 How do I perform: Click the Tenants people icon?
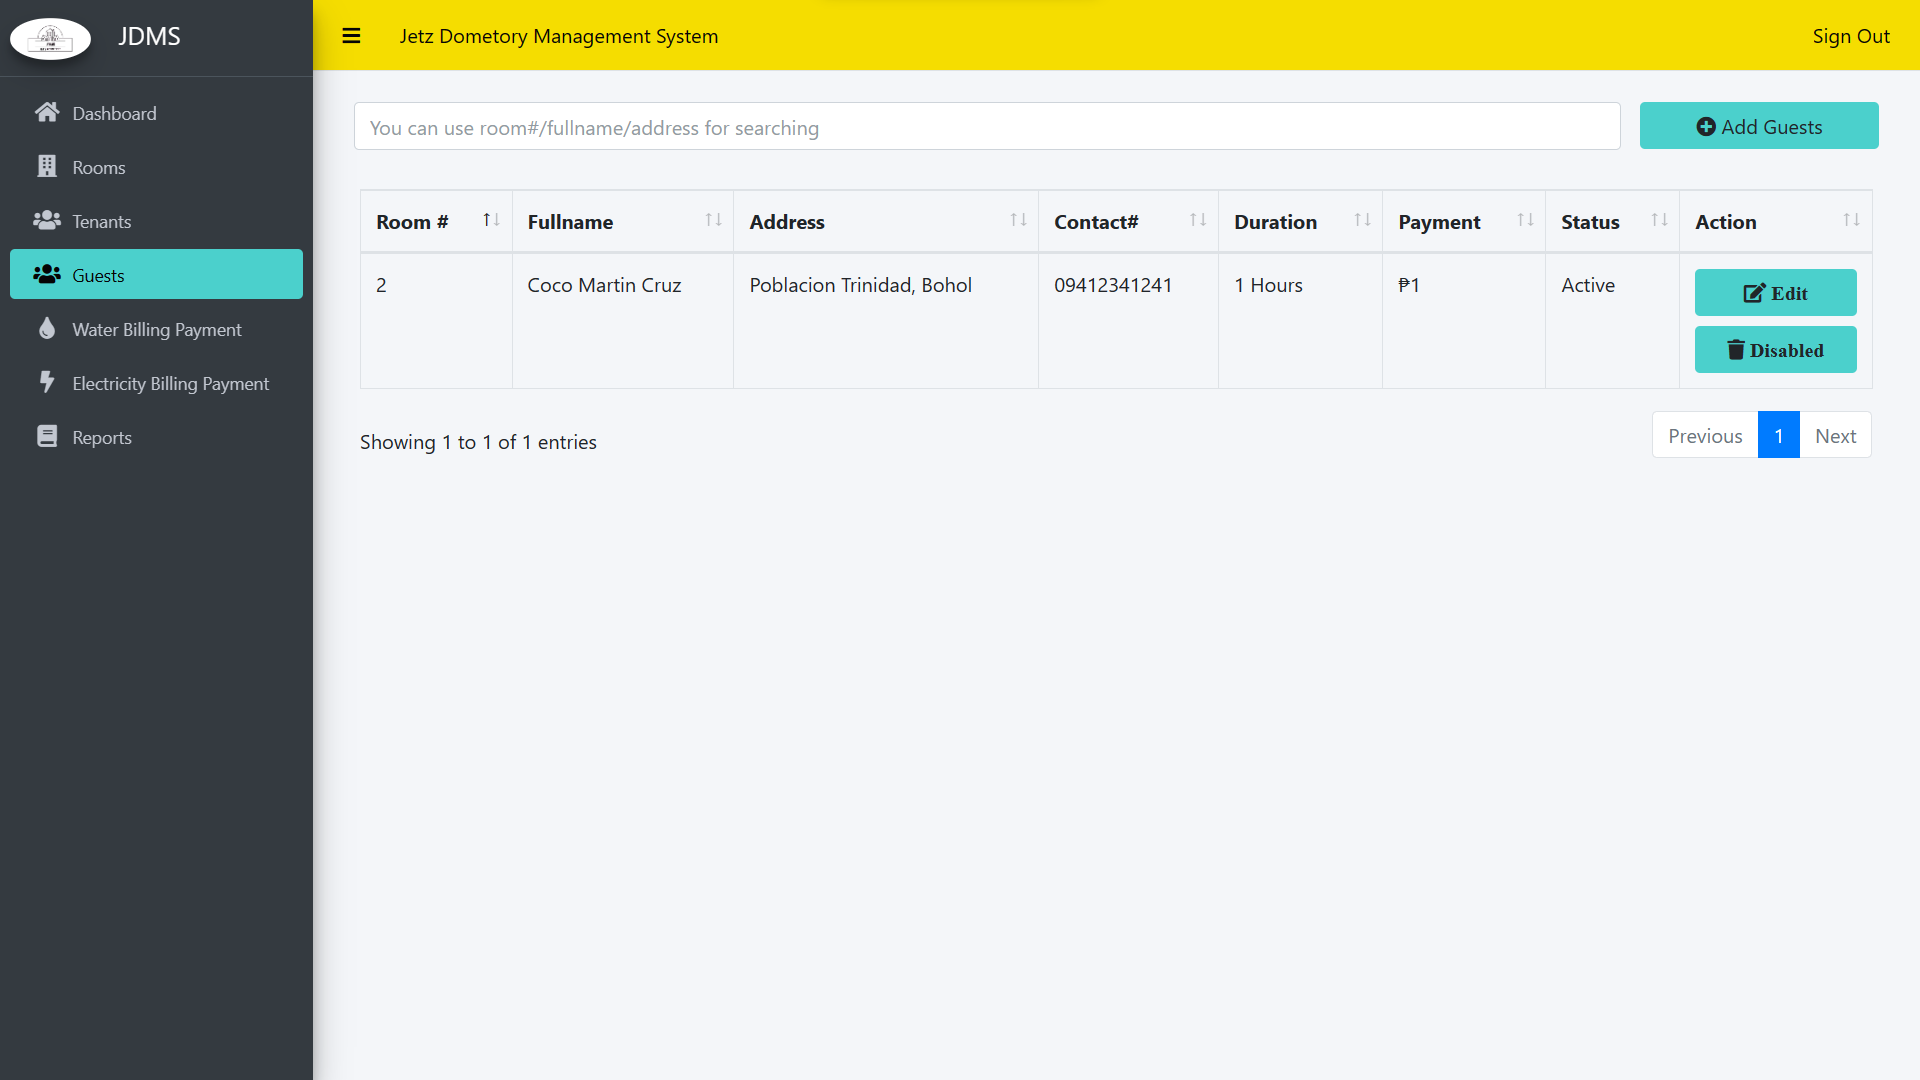47,220
